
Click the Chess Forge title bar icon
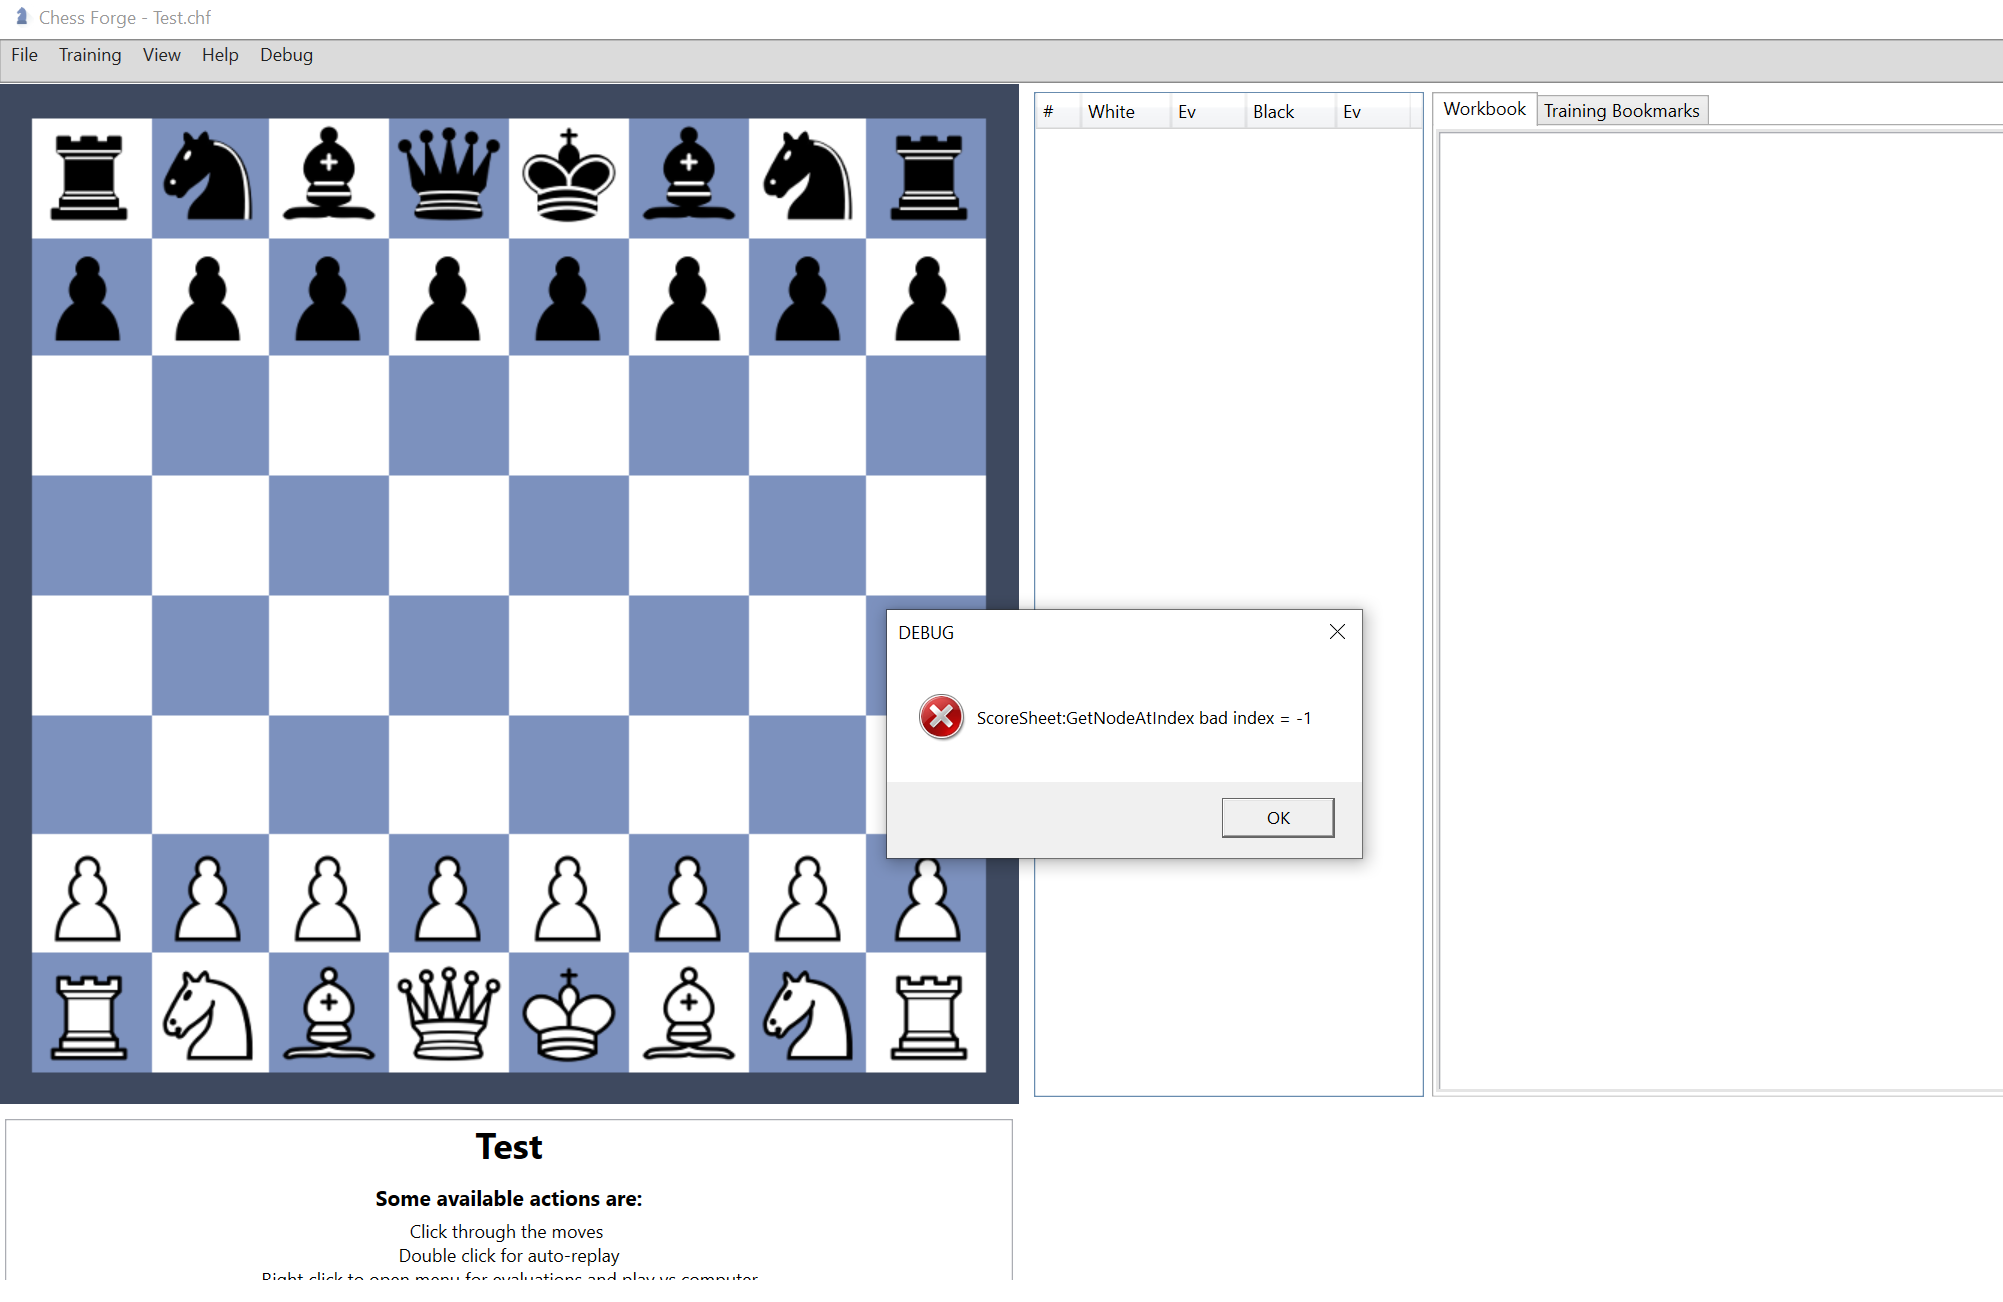(21, 17)
